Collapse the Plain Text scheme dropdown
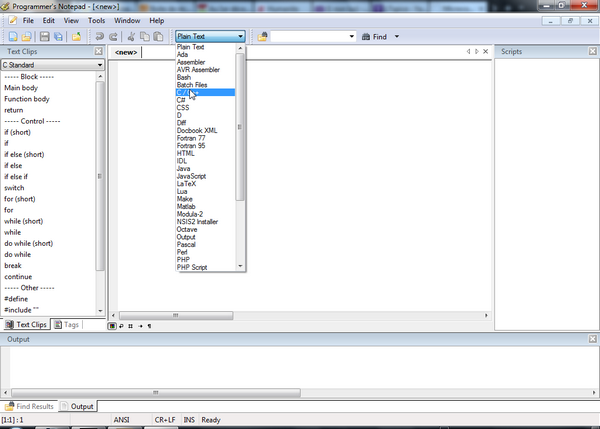Screen dimensions: 600x429 pos(241,37)
